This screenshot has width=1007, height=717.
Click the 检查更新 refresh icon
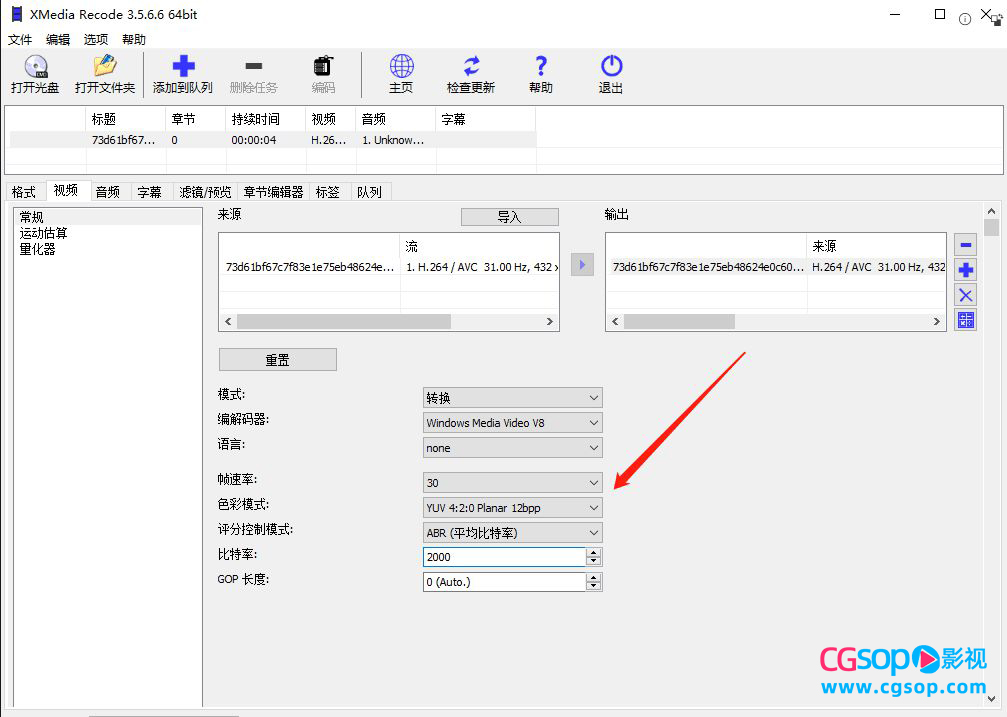tap(471, 67)
